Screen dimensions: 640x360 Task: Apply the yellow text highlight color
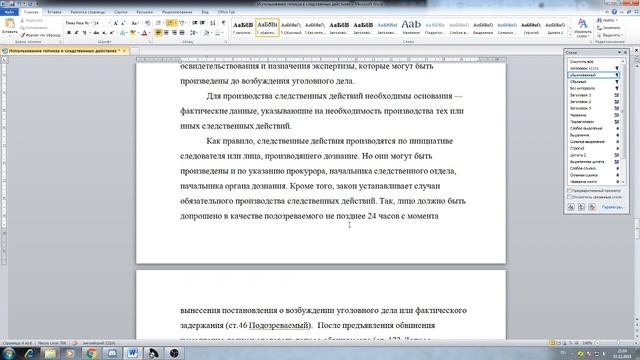(x=133, y=33)
